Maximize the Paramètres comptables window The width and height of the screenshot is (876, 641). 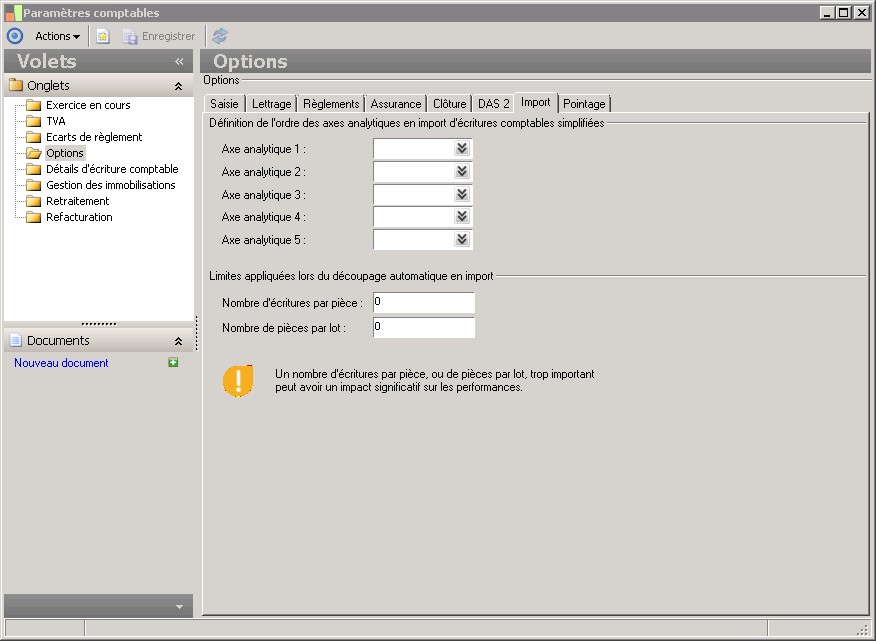click(x=844, y=12)
